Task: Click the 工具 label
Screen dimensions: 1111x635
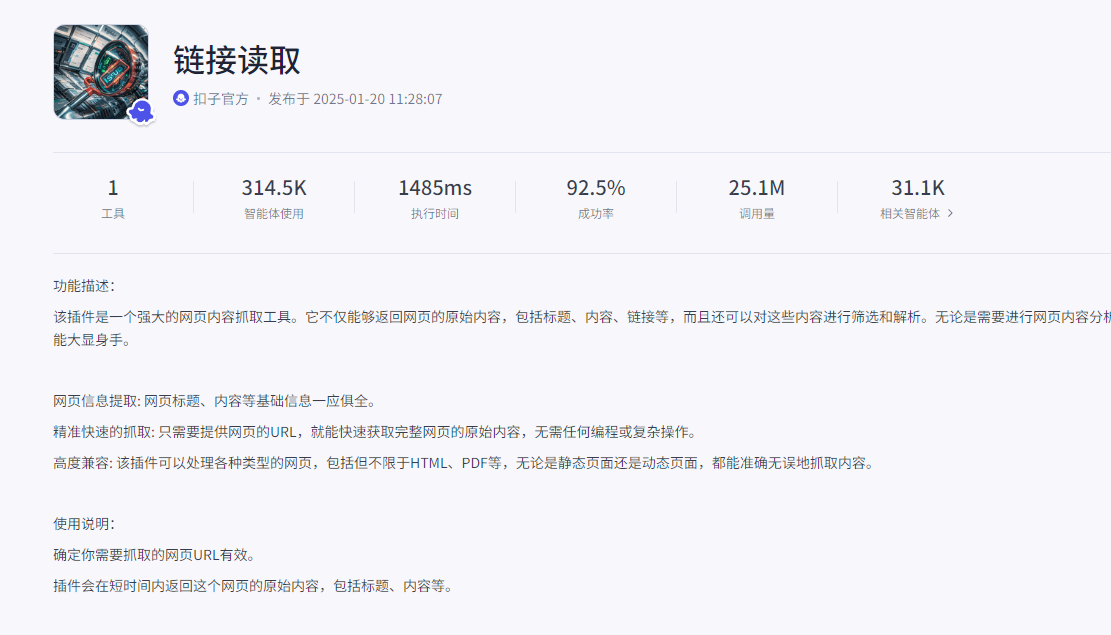Action: click(x=113, y=213)
